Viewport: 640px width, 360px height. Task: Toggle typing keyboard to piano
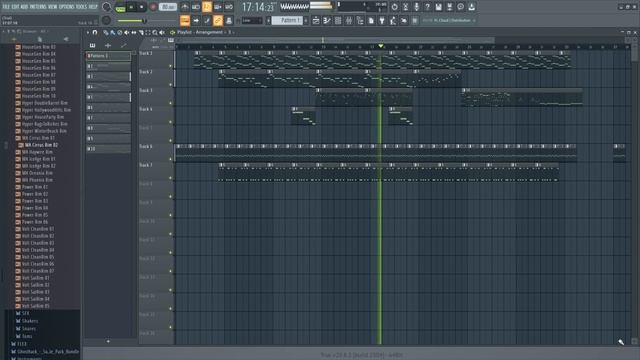pos(185,20)
